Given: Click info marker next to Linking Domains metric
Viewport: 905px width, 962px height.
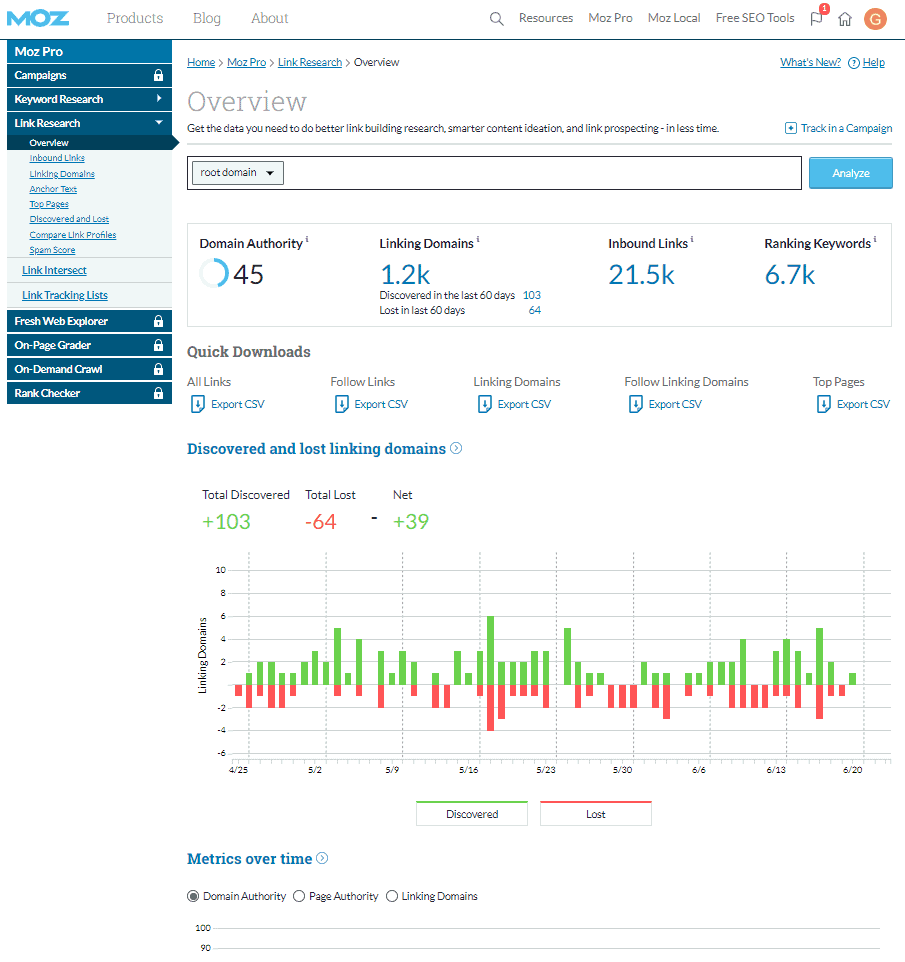Looking at the screenshot, I should point(478,239).
